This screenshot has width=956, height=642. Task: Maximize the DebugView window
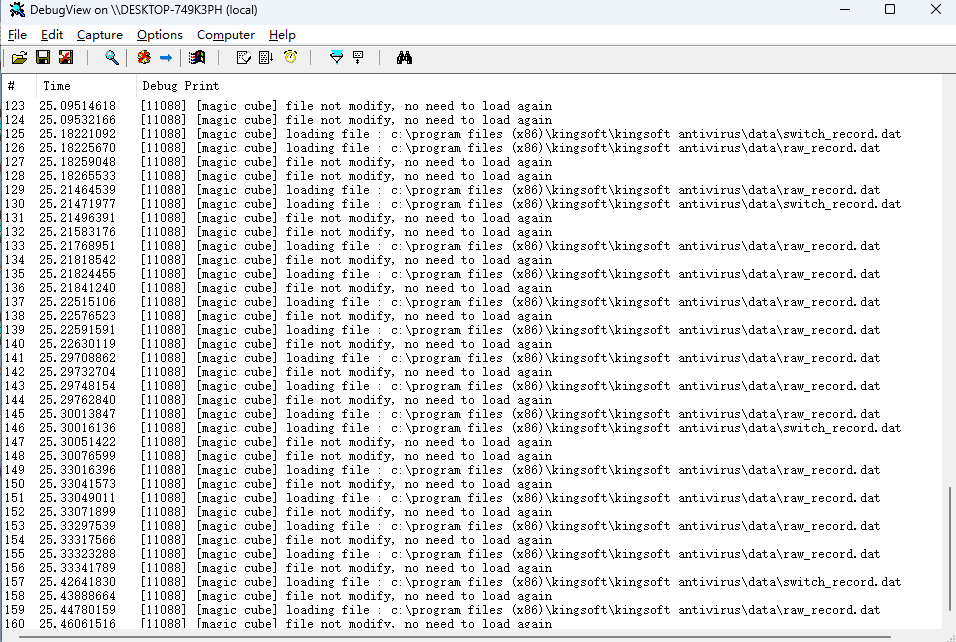tap(890, 9)
